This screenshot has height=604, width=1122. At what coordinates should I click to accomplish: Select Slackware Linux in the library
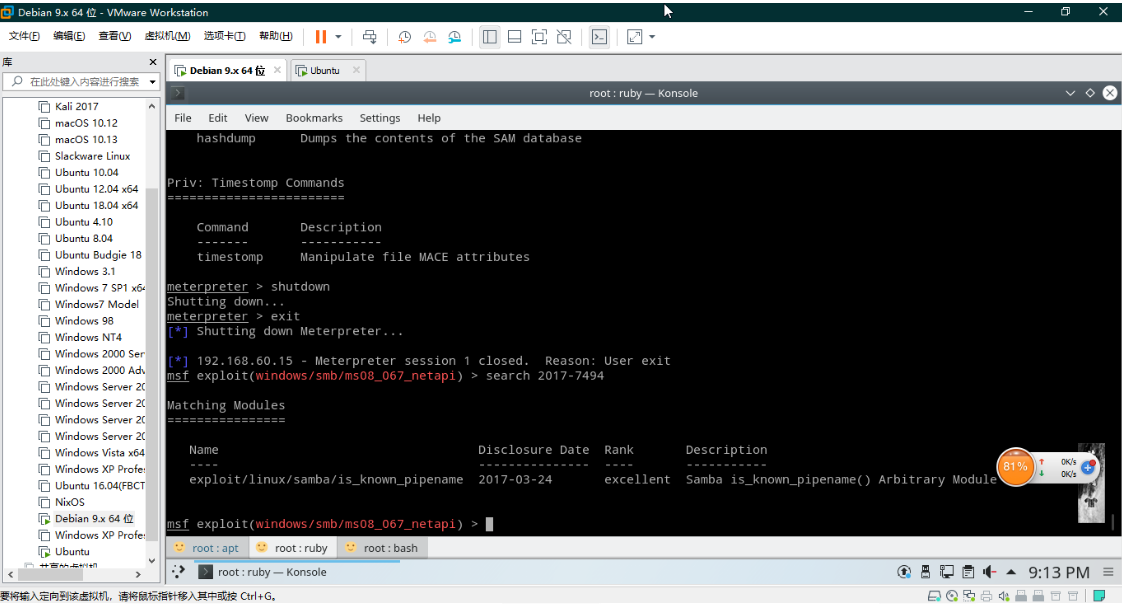[x=92, y=156]
